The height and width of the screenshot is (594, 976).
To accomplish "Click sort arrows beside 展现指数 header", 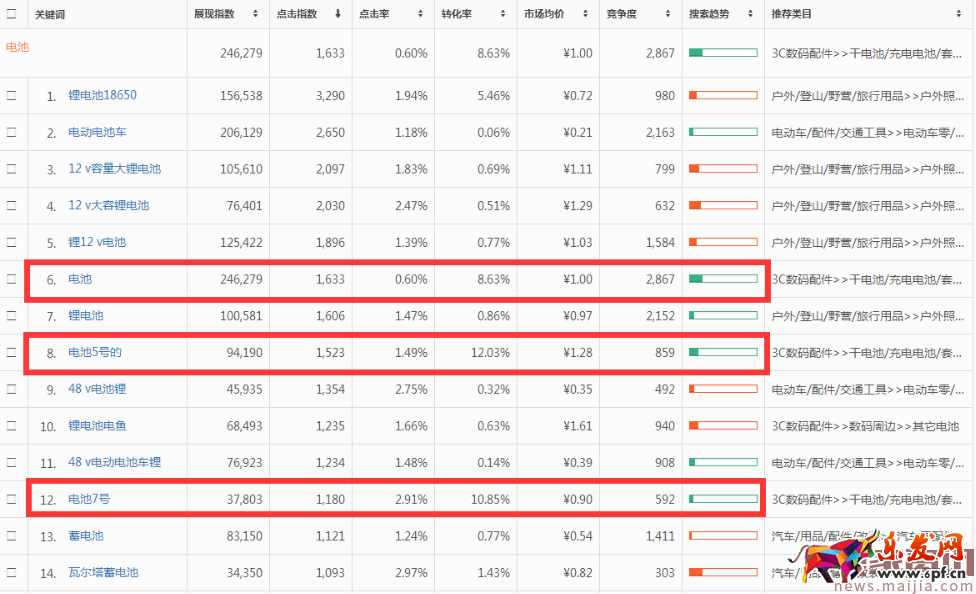I will (256, 14).
